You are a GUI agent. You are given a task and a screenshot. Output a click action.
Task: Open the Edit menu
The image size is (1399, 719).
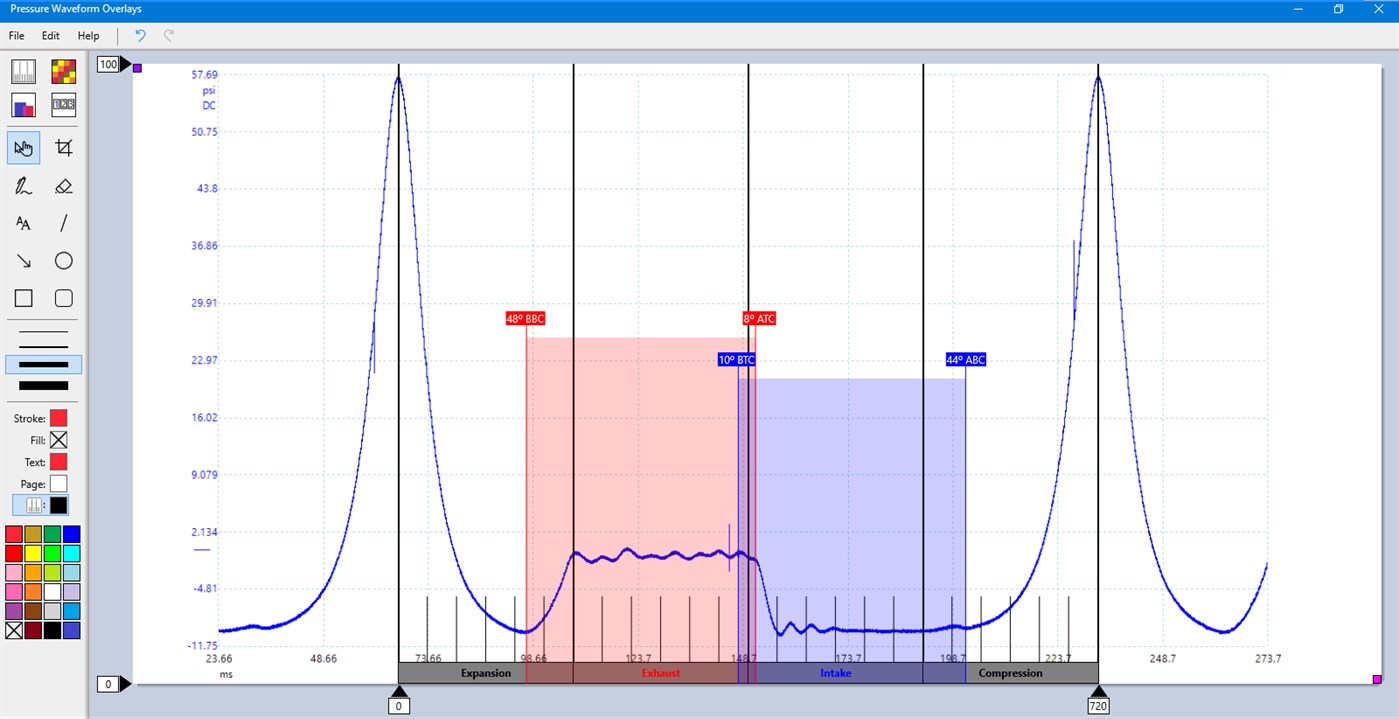click(x=49, y=35)
